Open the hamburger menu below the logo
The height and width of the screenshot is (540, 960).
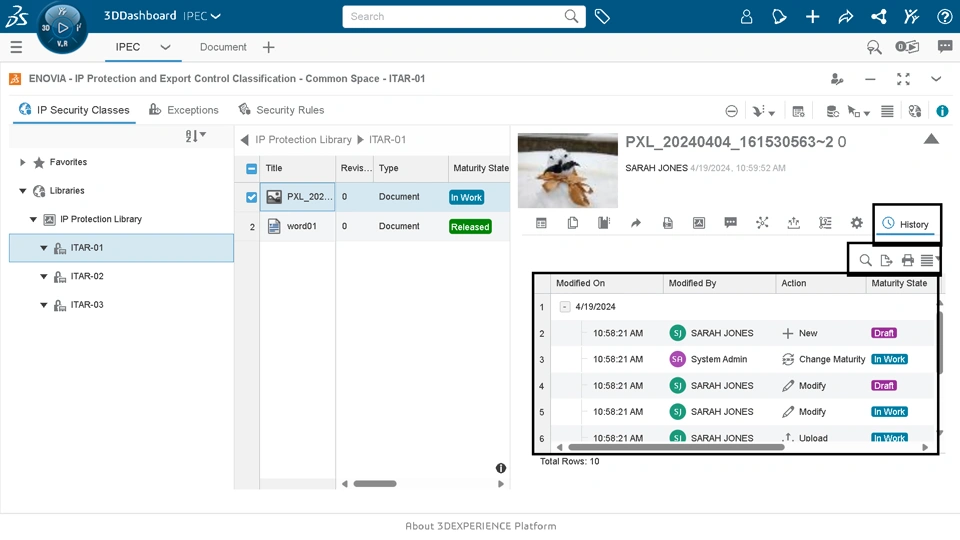(x=16, y=47)
